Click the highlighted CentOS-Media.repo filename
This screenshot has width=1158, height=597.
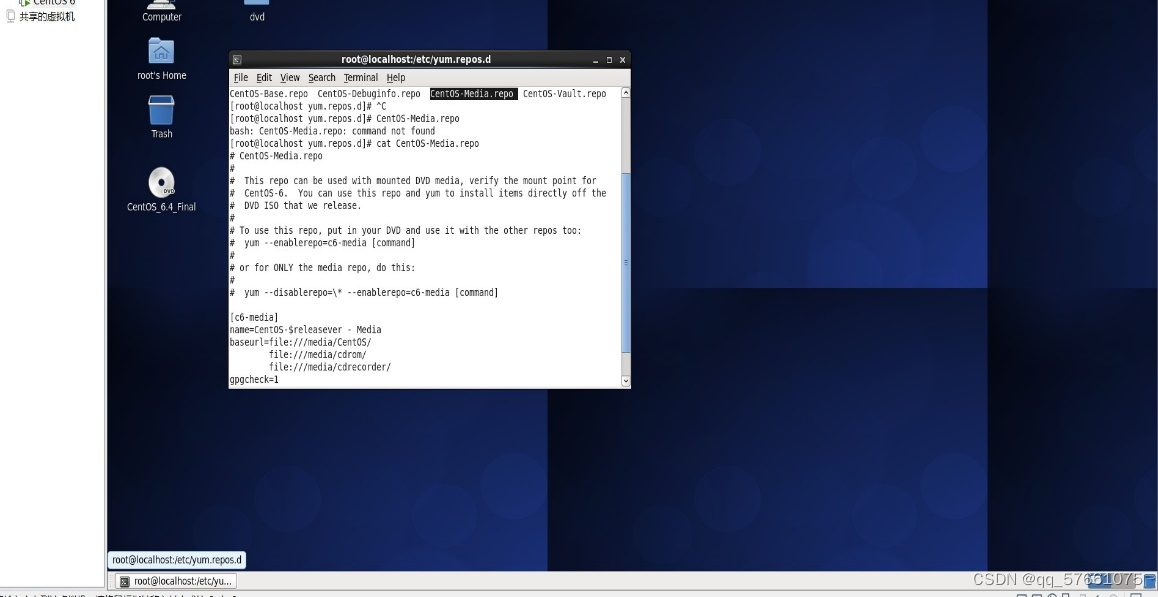point(475,93)
